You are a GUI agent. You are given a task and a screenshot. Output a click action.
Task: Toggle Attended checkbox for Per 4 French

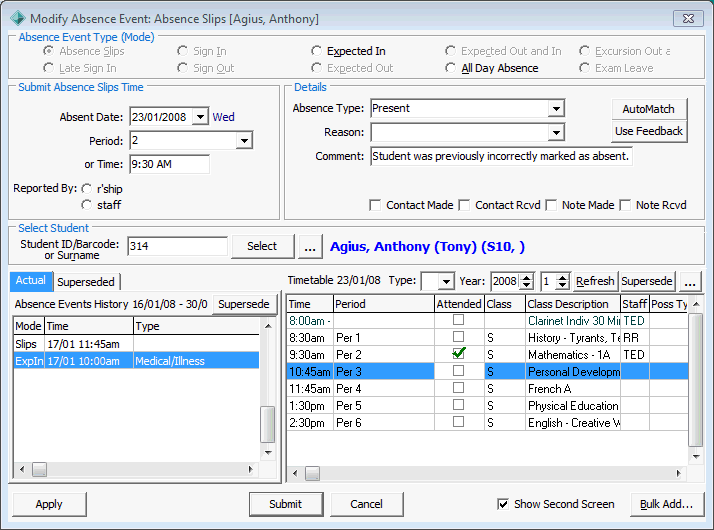tap(459, 388)
